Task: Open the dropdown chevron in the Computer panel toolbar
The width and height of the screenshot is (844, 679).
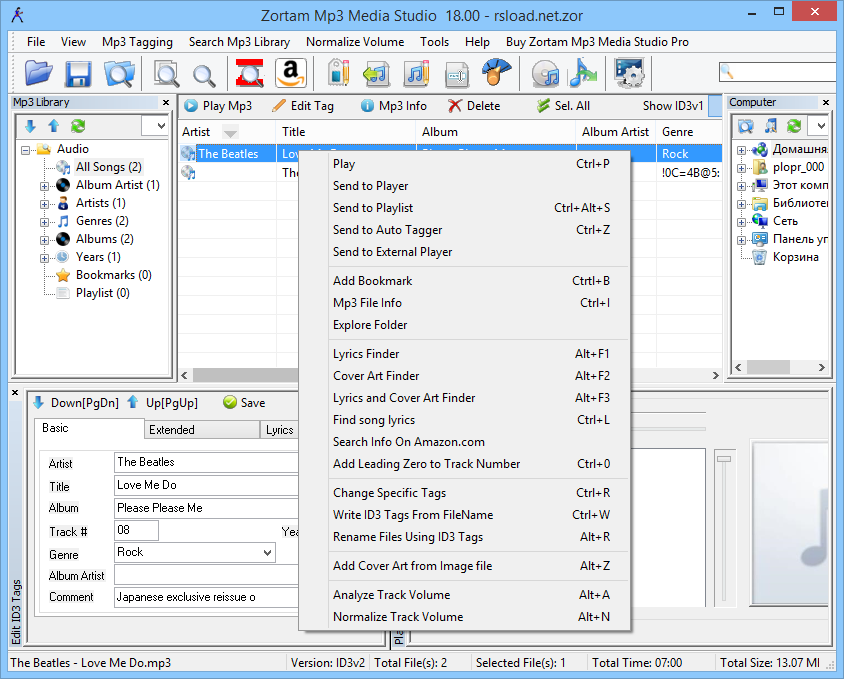Action: [x=821, y=126]
